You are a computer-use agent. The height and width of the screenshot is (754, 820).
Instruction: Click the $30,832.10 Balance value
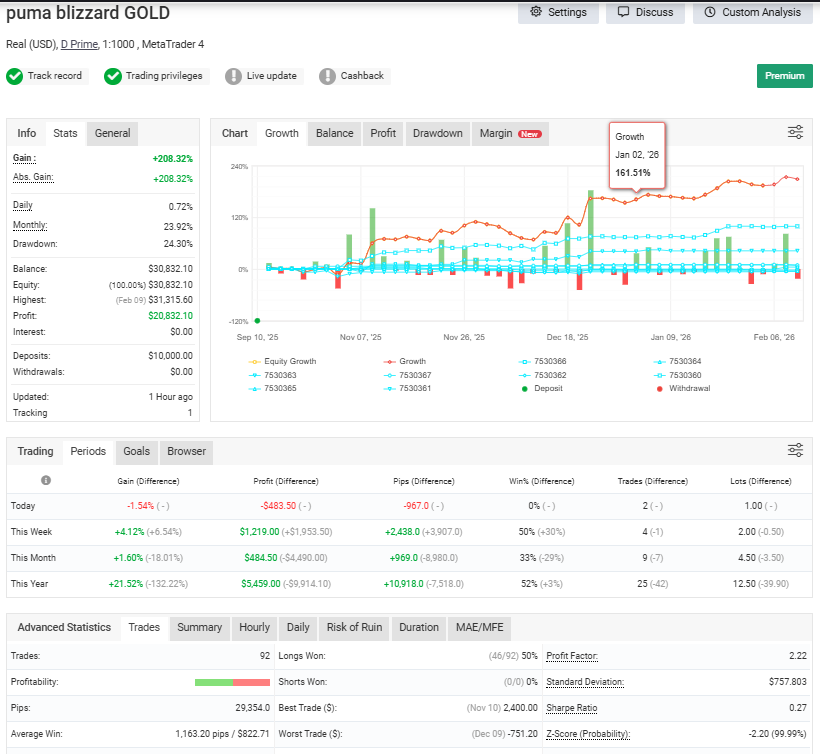click(170, 269)
